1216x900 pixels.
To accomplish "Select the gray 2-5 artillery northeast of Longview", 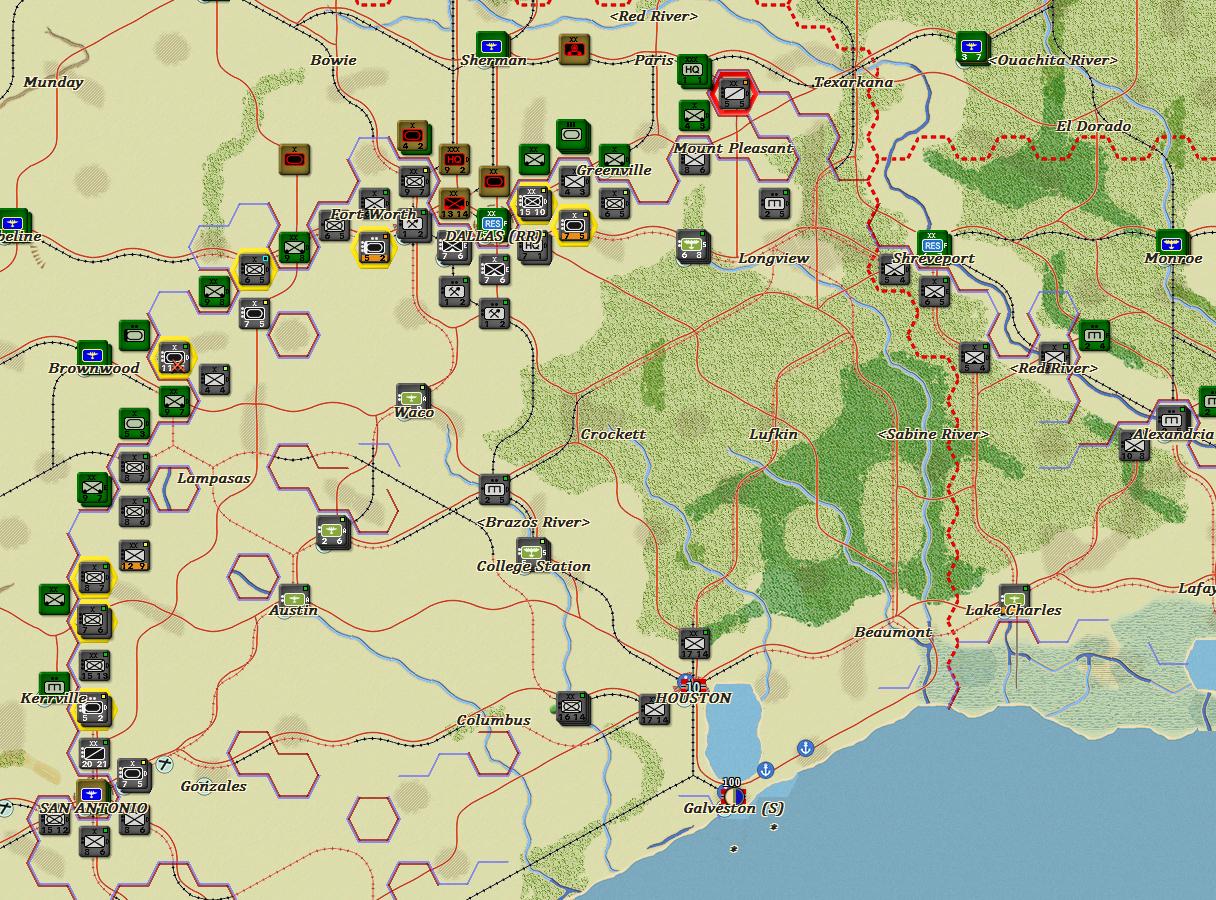I will [774, 203].
